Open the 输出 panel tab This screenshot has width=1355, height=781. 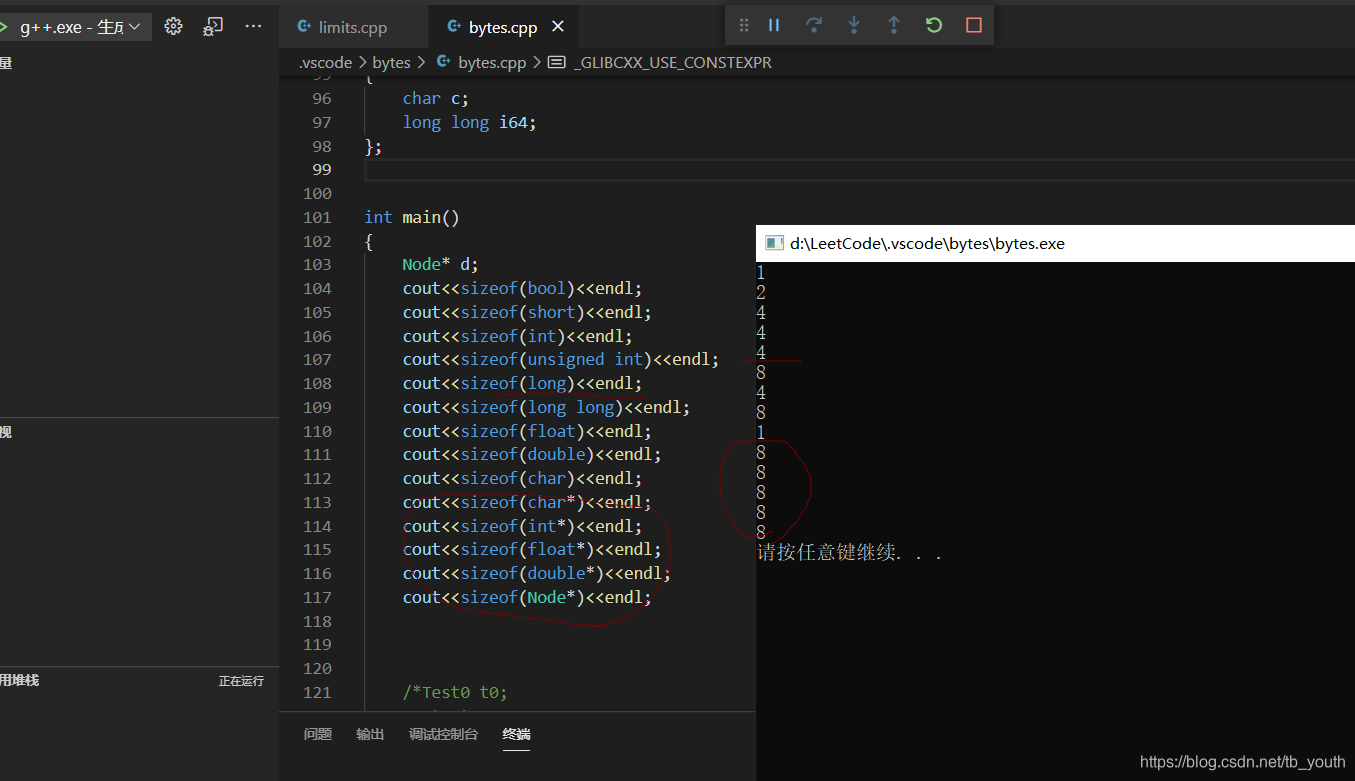coord(370,734)
